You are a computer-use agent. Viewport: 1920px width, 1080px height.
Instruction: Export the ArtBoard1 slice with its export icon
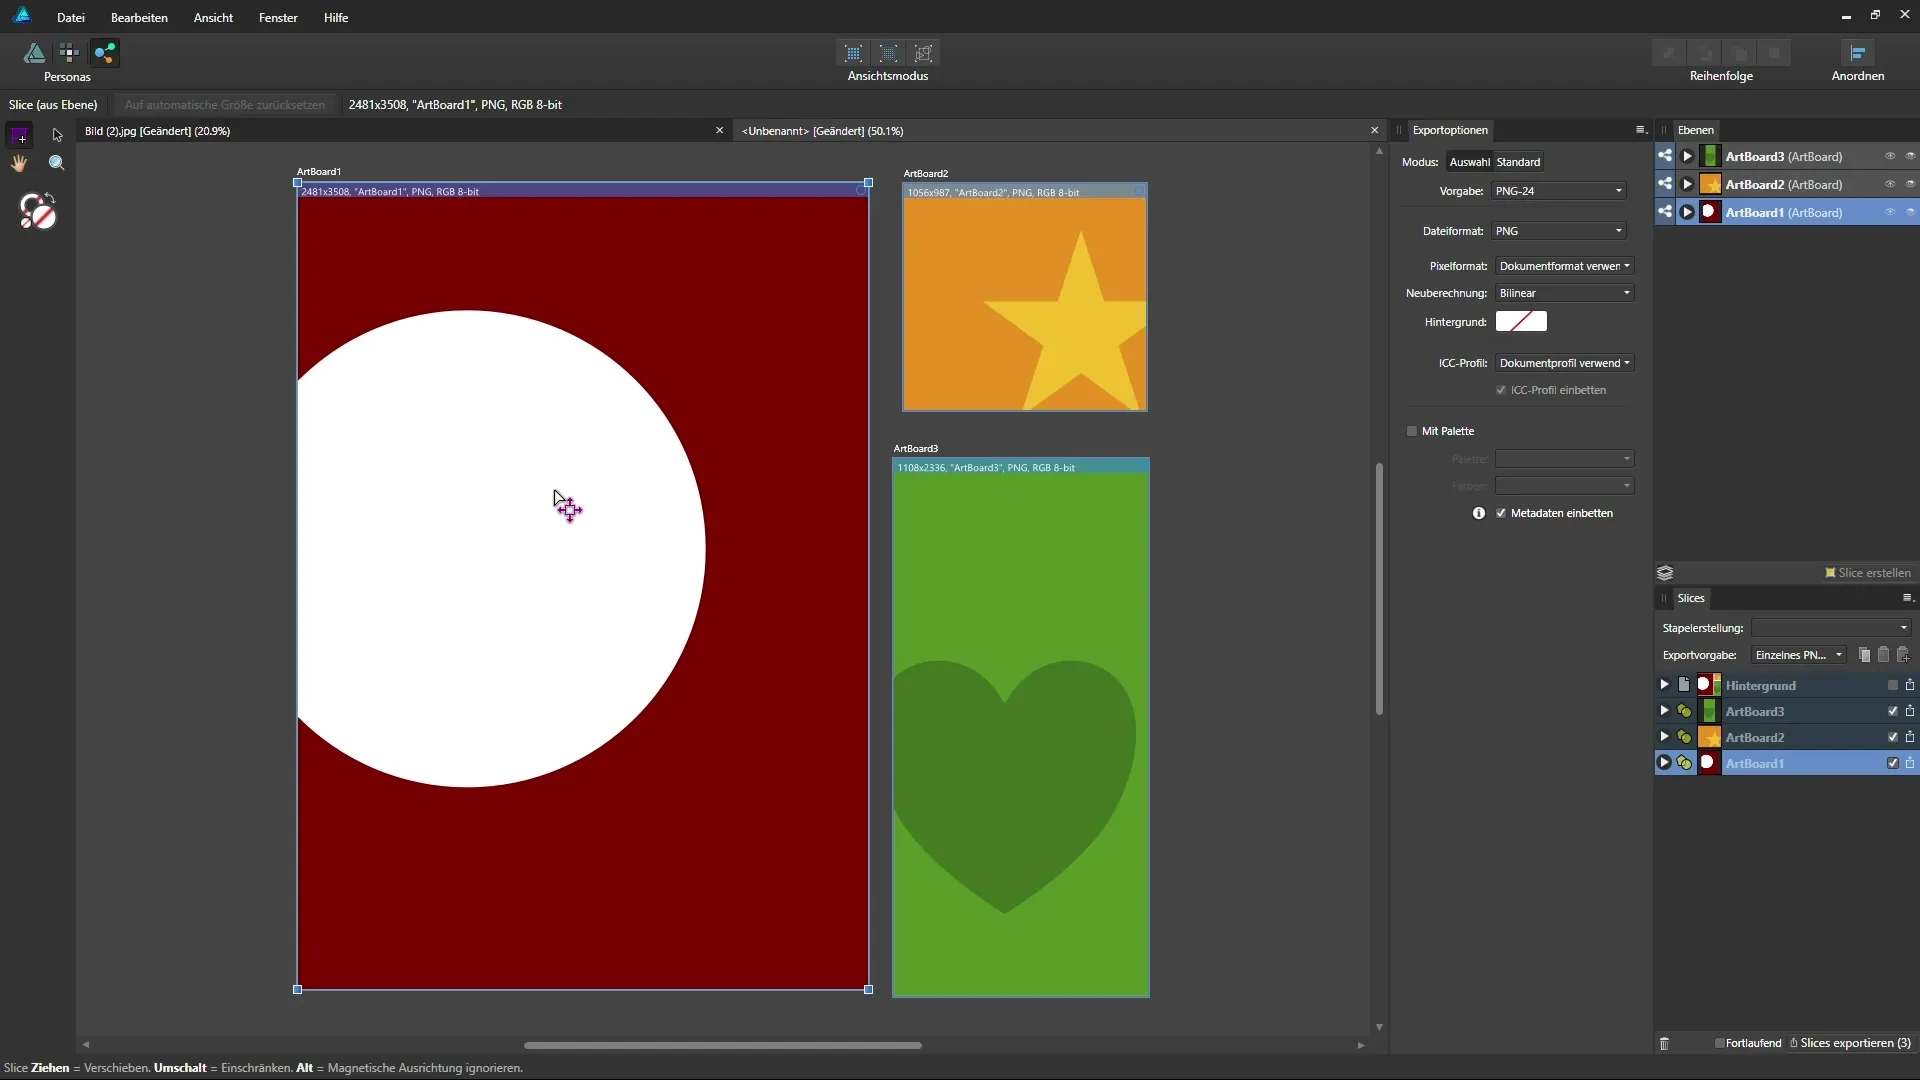pyautogui.click(x=1910, y=763)
